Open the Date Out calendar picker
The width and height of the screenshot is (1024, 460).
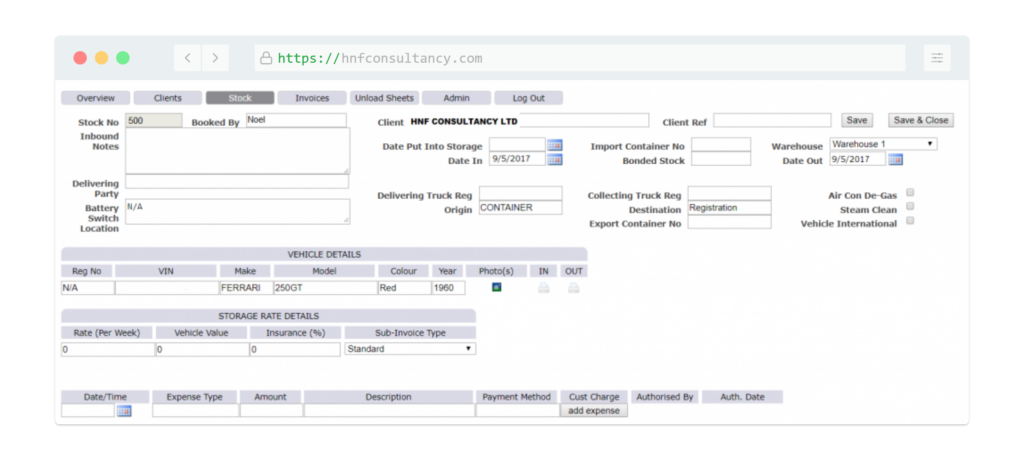(x=895, y=159)
